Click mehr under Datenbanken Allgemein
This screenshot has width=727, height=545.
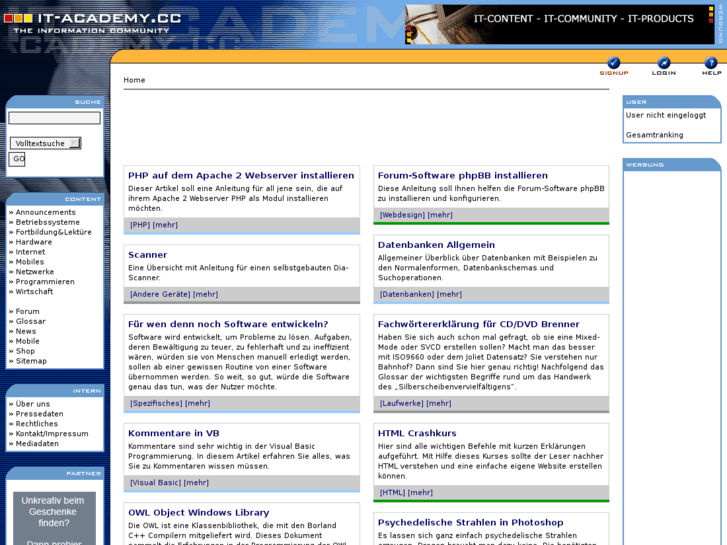[x=449, y=294]
